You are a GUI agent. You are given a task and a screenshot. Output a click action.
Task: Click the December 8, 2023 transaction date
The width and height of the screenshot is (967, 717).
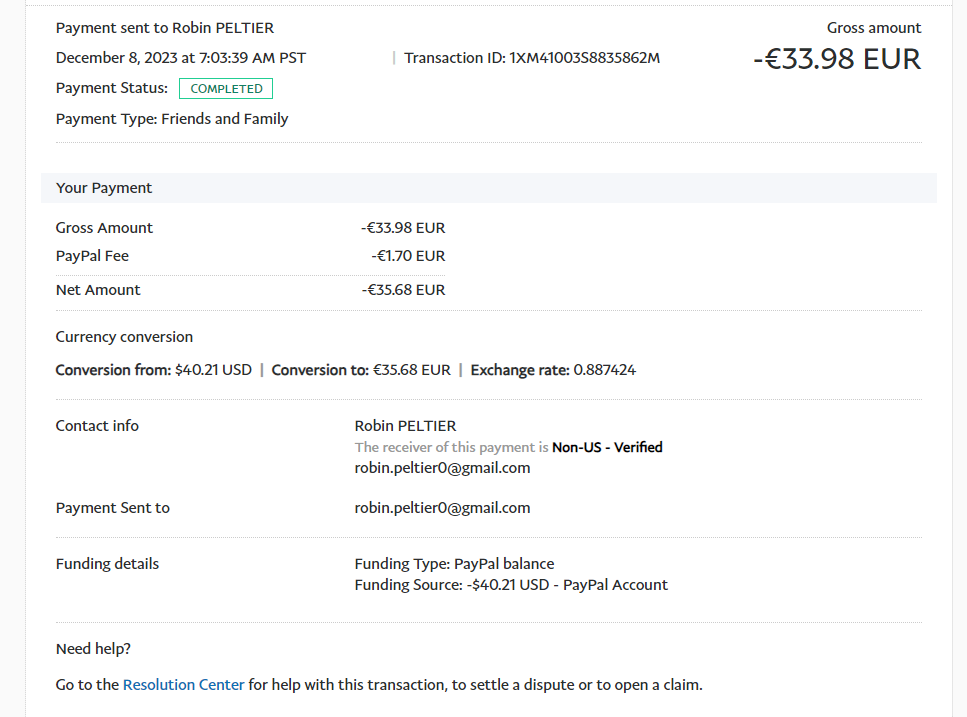click(x=181, y=58)
